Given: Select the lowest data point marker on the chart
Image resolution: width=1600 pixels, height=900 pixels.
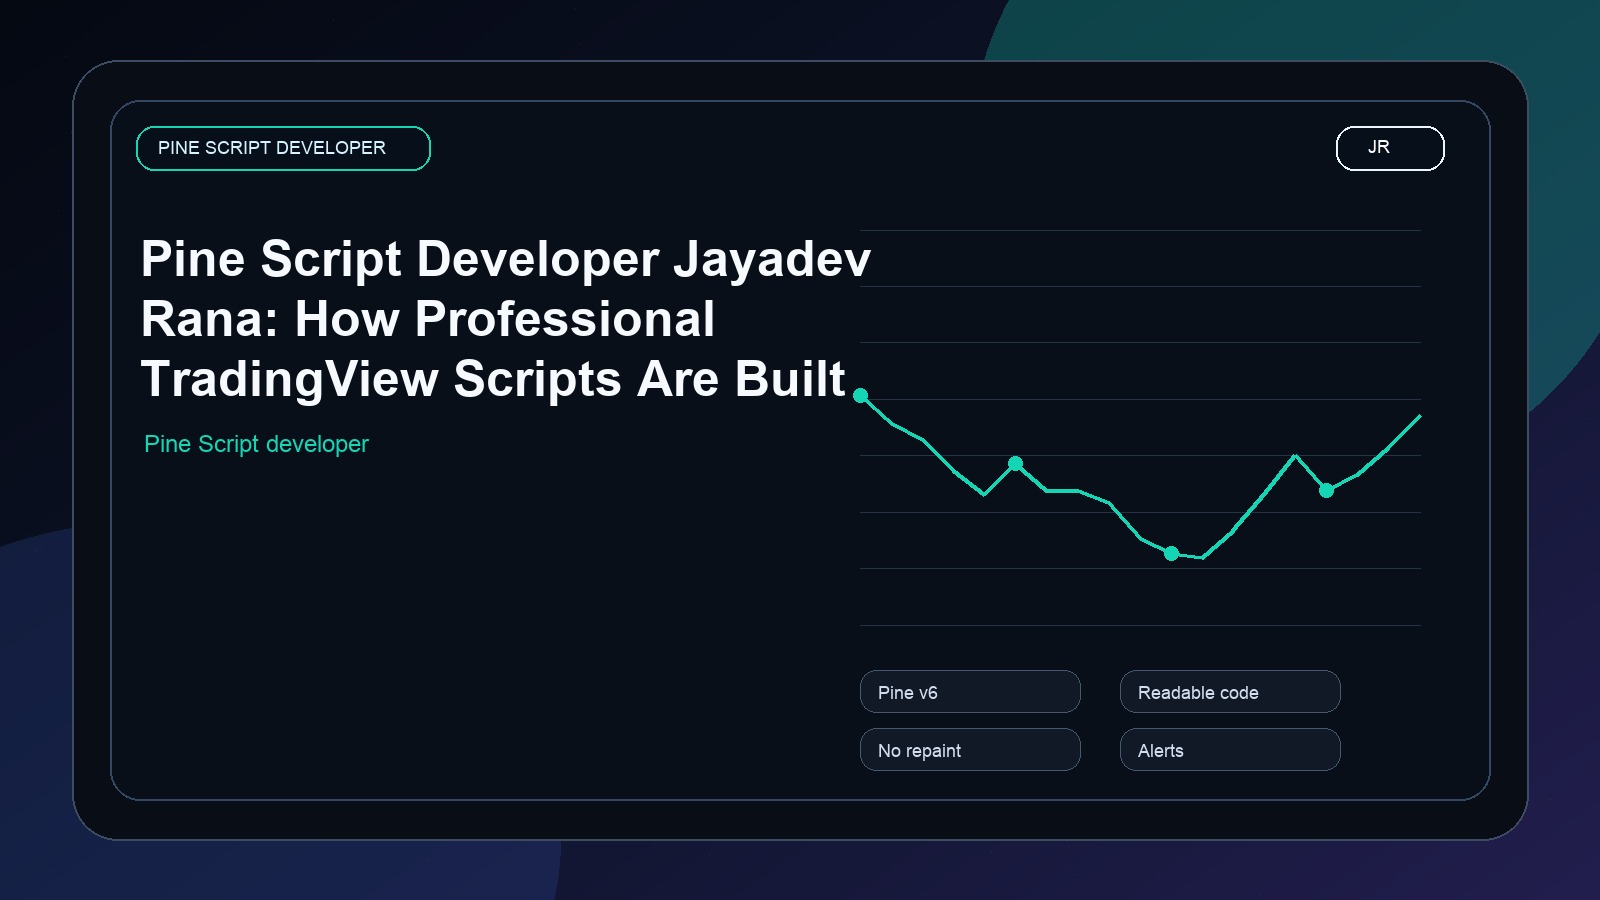Looking at the screenshot, I should click(x=1170, y=553).
